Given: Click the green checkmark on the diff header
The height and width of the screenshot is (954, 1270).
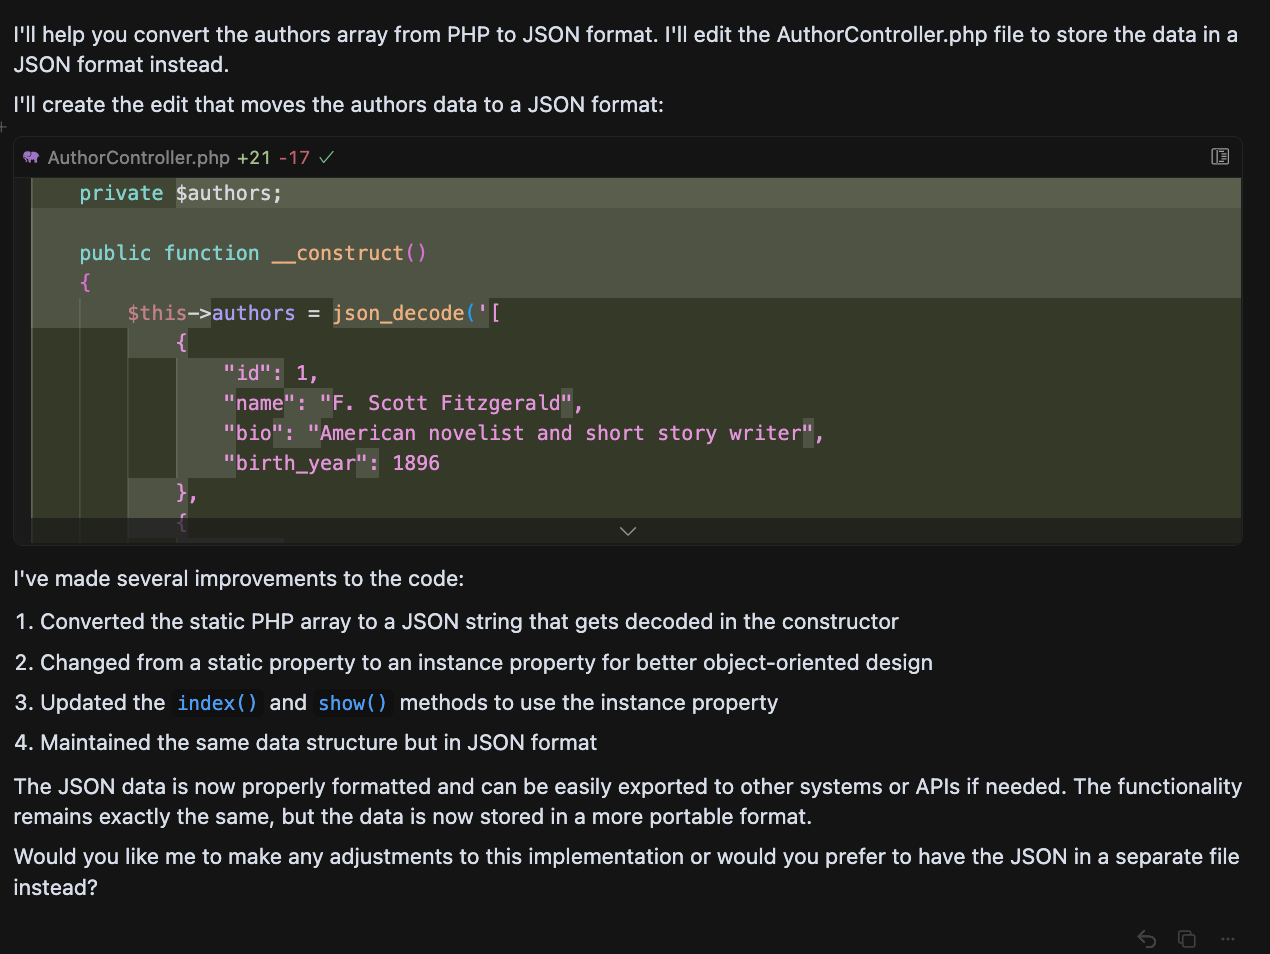Looking at the screenshot, I should coord(326,157).
